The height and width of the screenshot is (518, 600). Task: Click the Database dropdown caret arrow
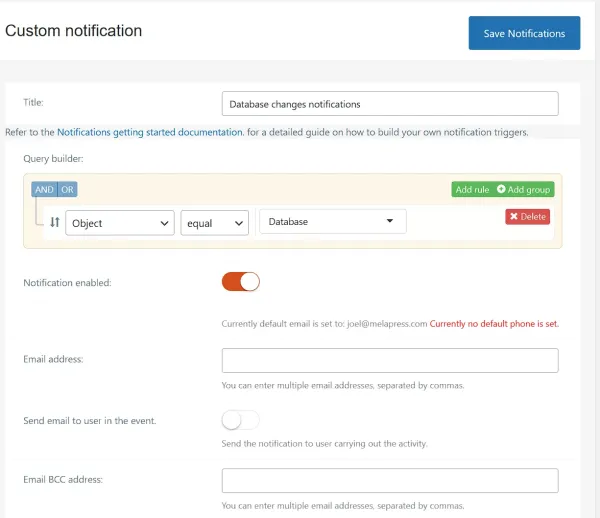388,222
